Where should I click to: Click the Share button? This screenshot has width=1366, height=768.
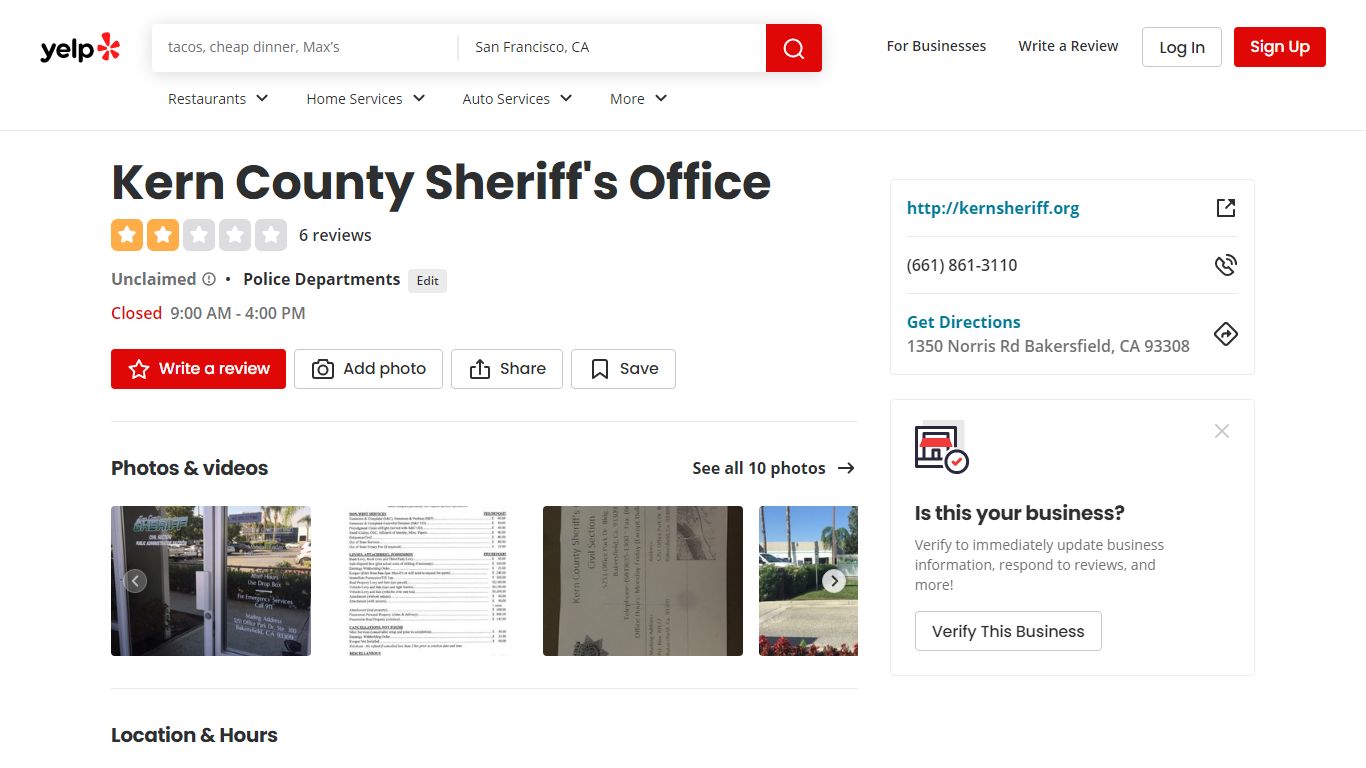pyautogui.click(x=507, y=369)
